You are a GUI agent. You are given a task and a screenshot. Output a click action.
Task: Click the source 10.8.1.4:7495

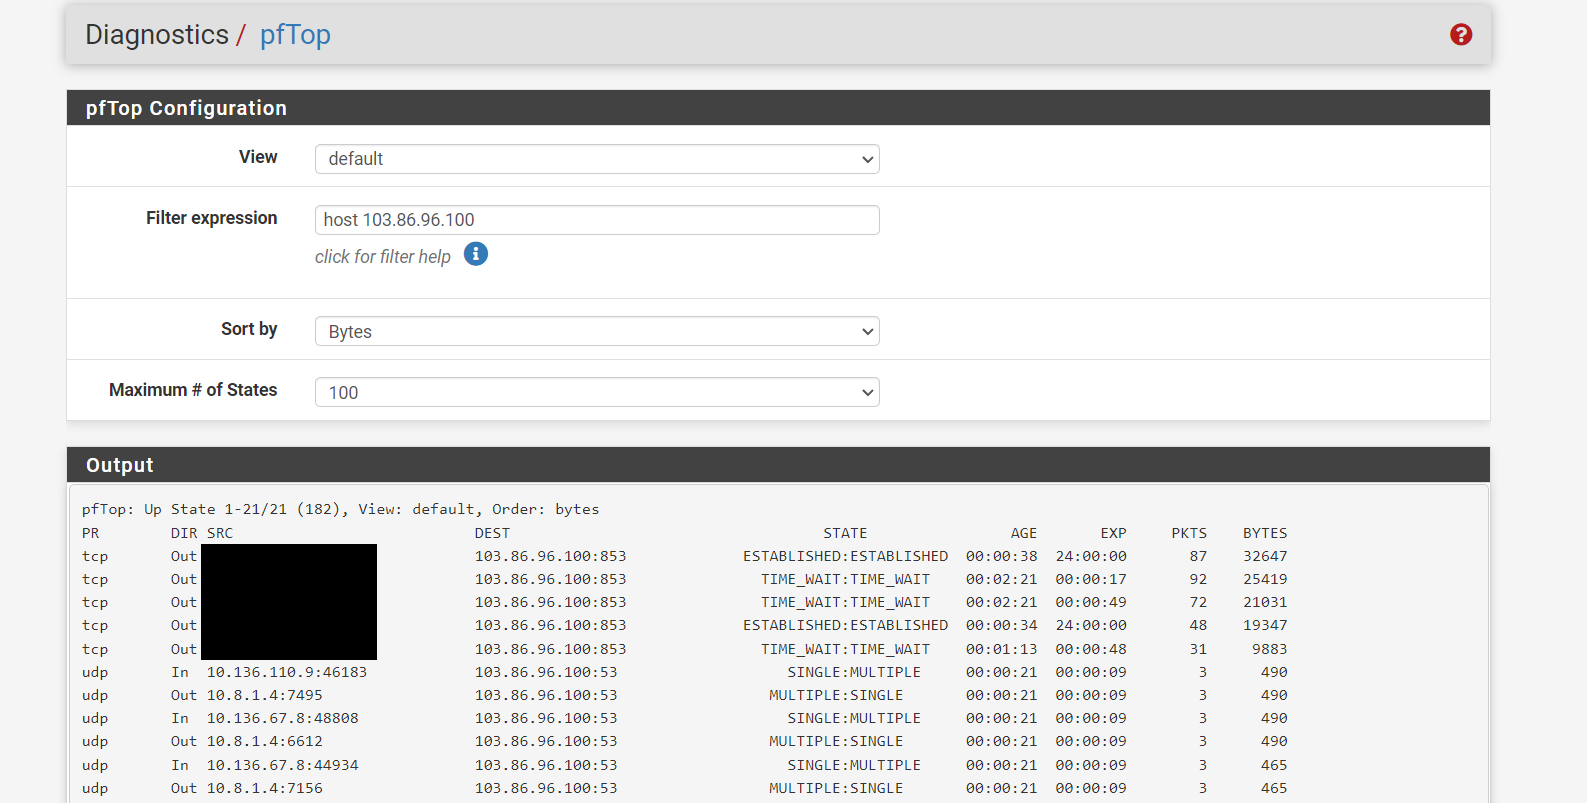[265, 695]
